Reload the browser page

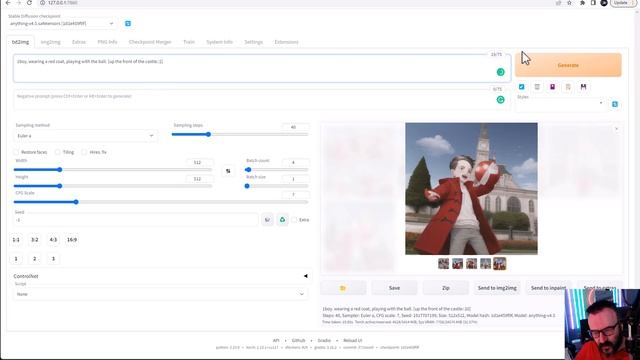pyautogui.click(x=29, y=3)
